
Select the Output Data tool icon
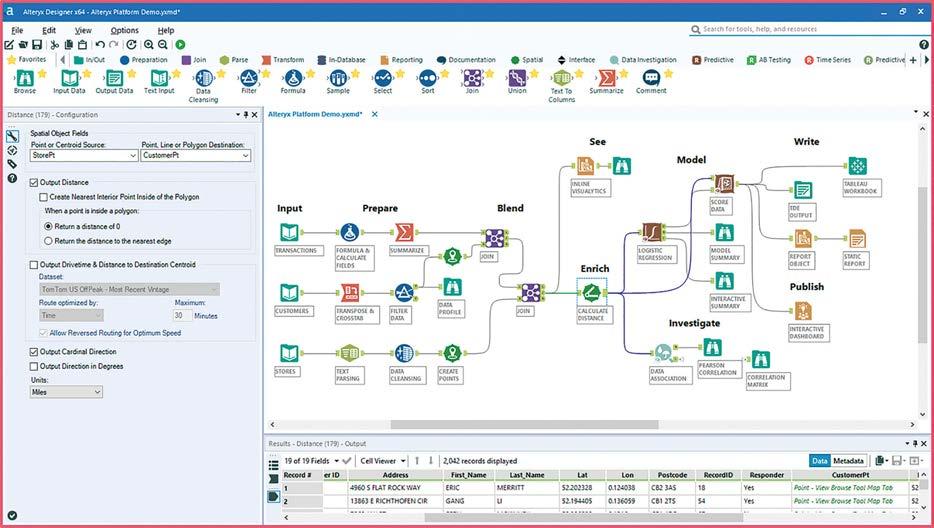(114, 77)
